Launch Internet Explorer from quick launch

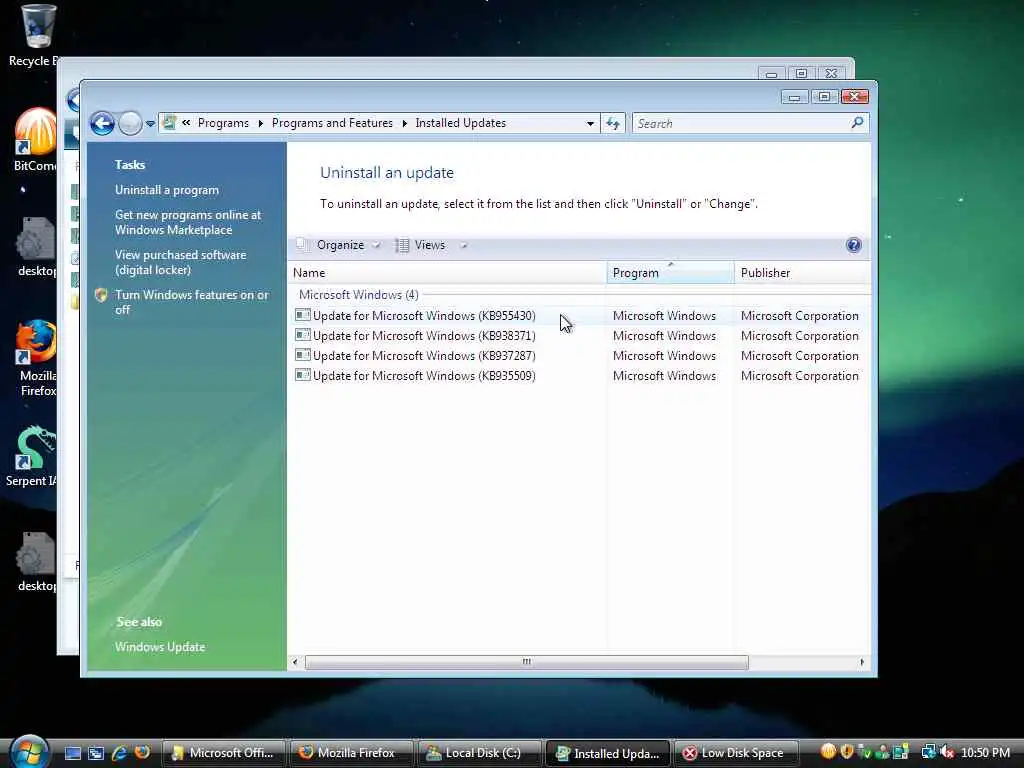pos(120,753)
